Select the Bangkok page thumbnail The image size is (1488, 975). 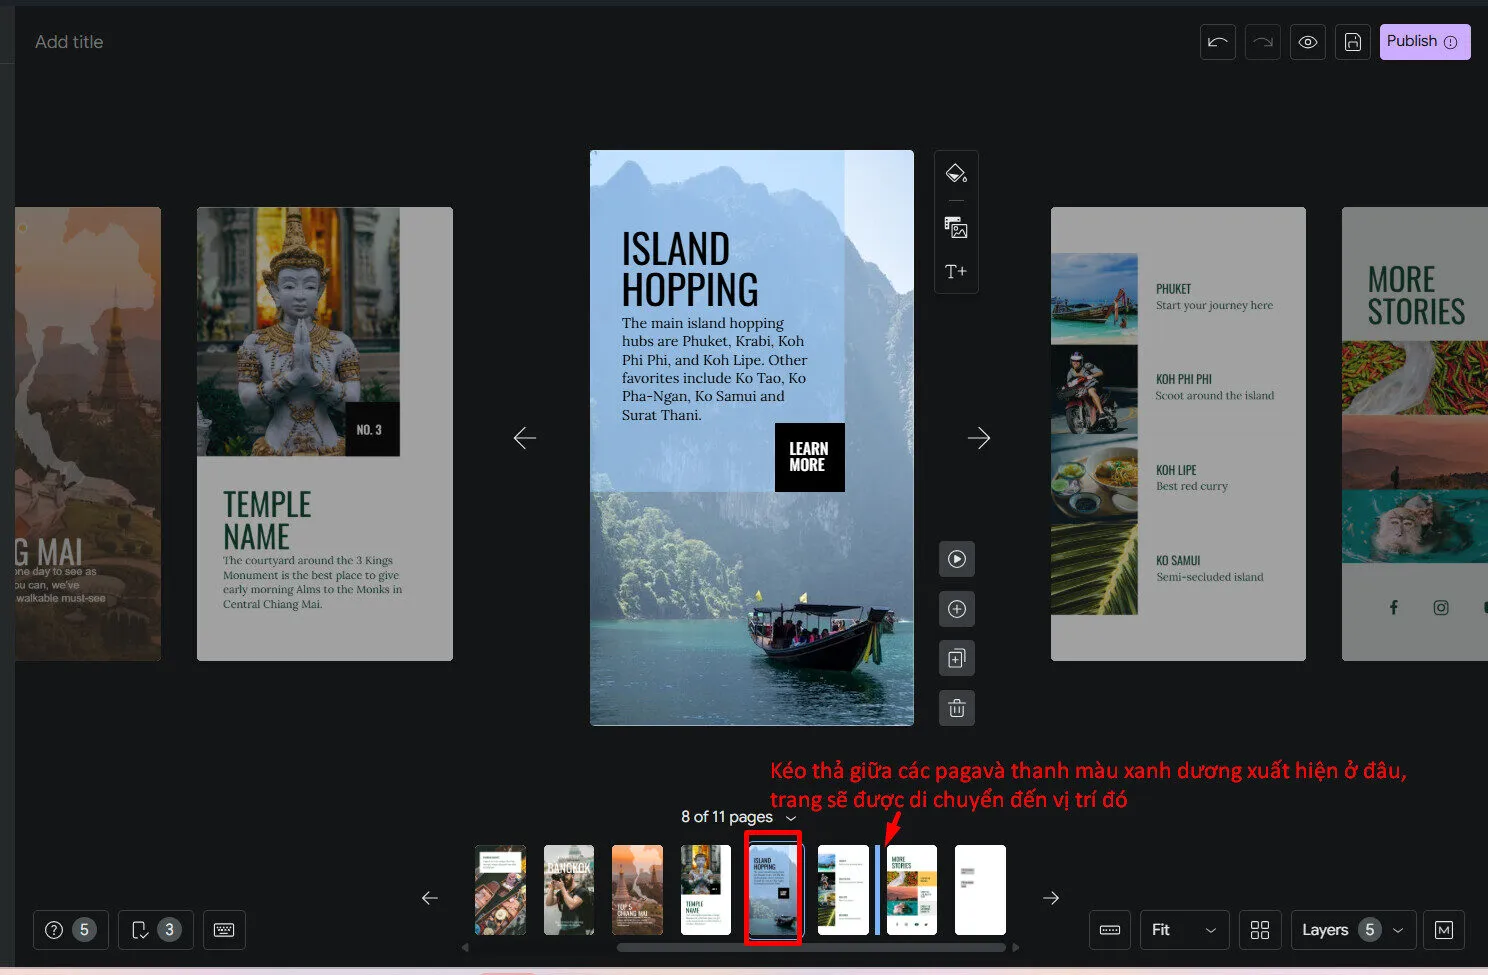click(569, 890)
